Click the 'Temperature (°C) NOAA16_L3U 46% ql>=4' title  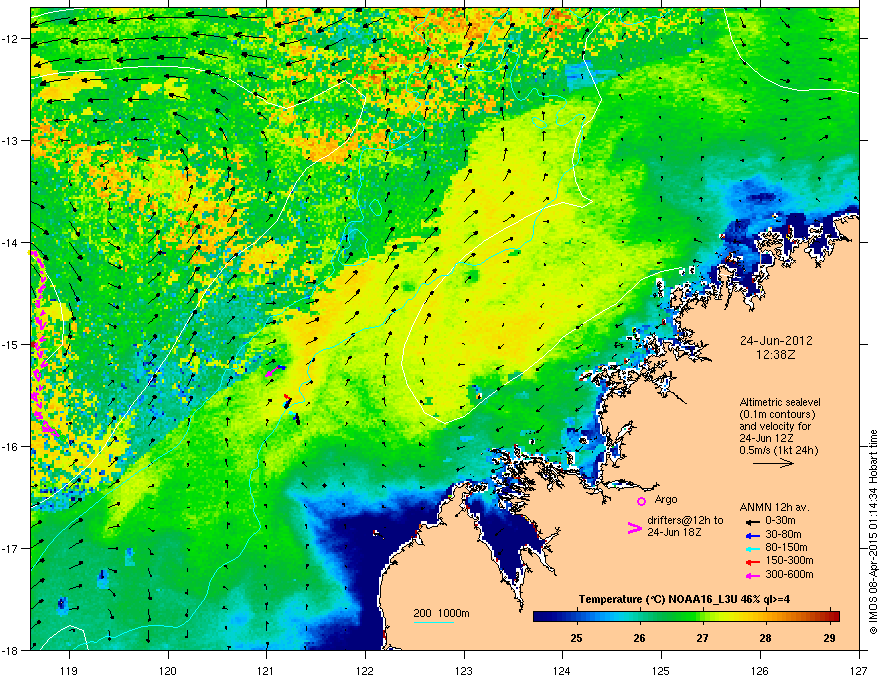click(684, 599)
